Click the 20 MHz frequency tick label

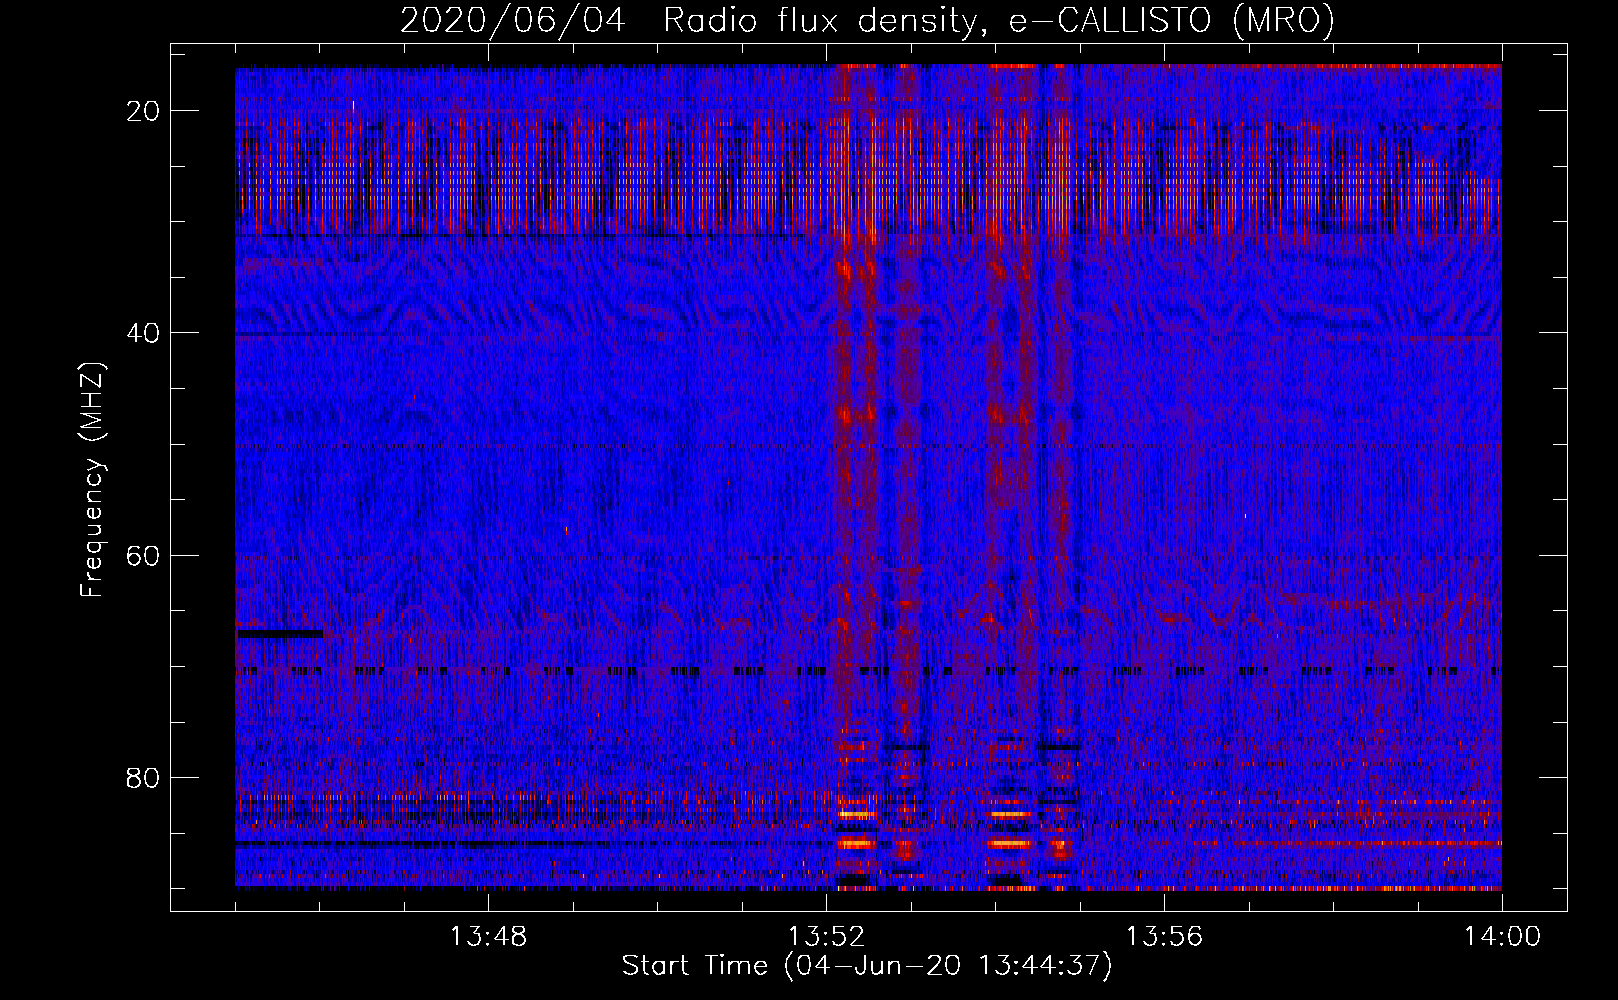[x=144, y=111]
